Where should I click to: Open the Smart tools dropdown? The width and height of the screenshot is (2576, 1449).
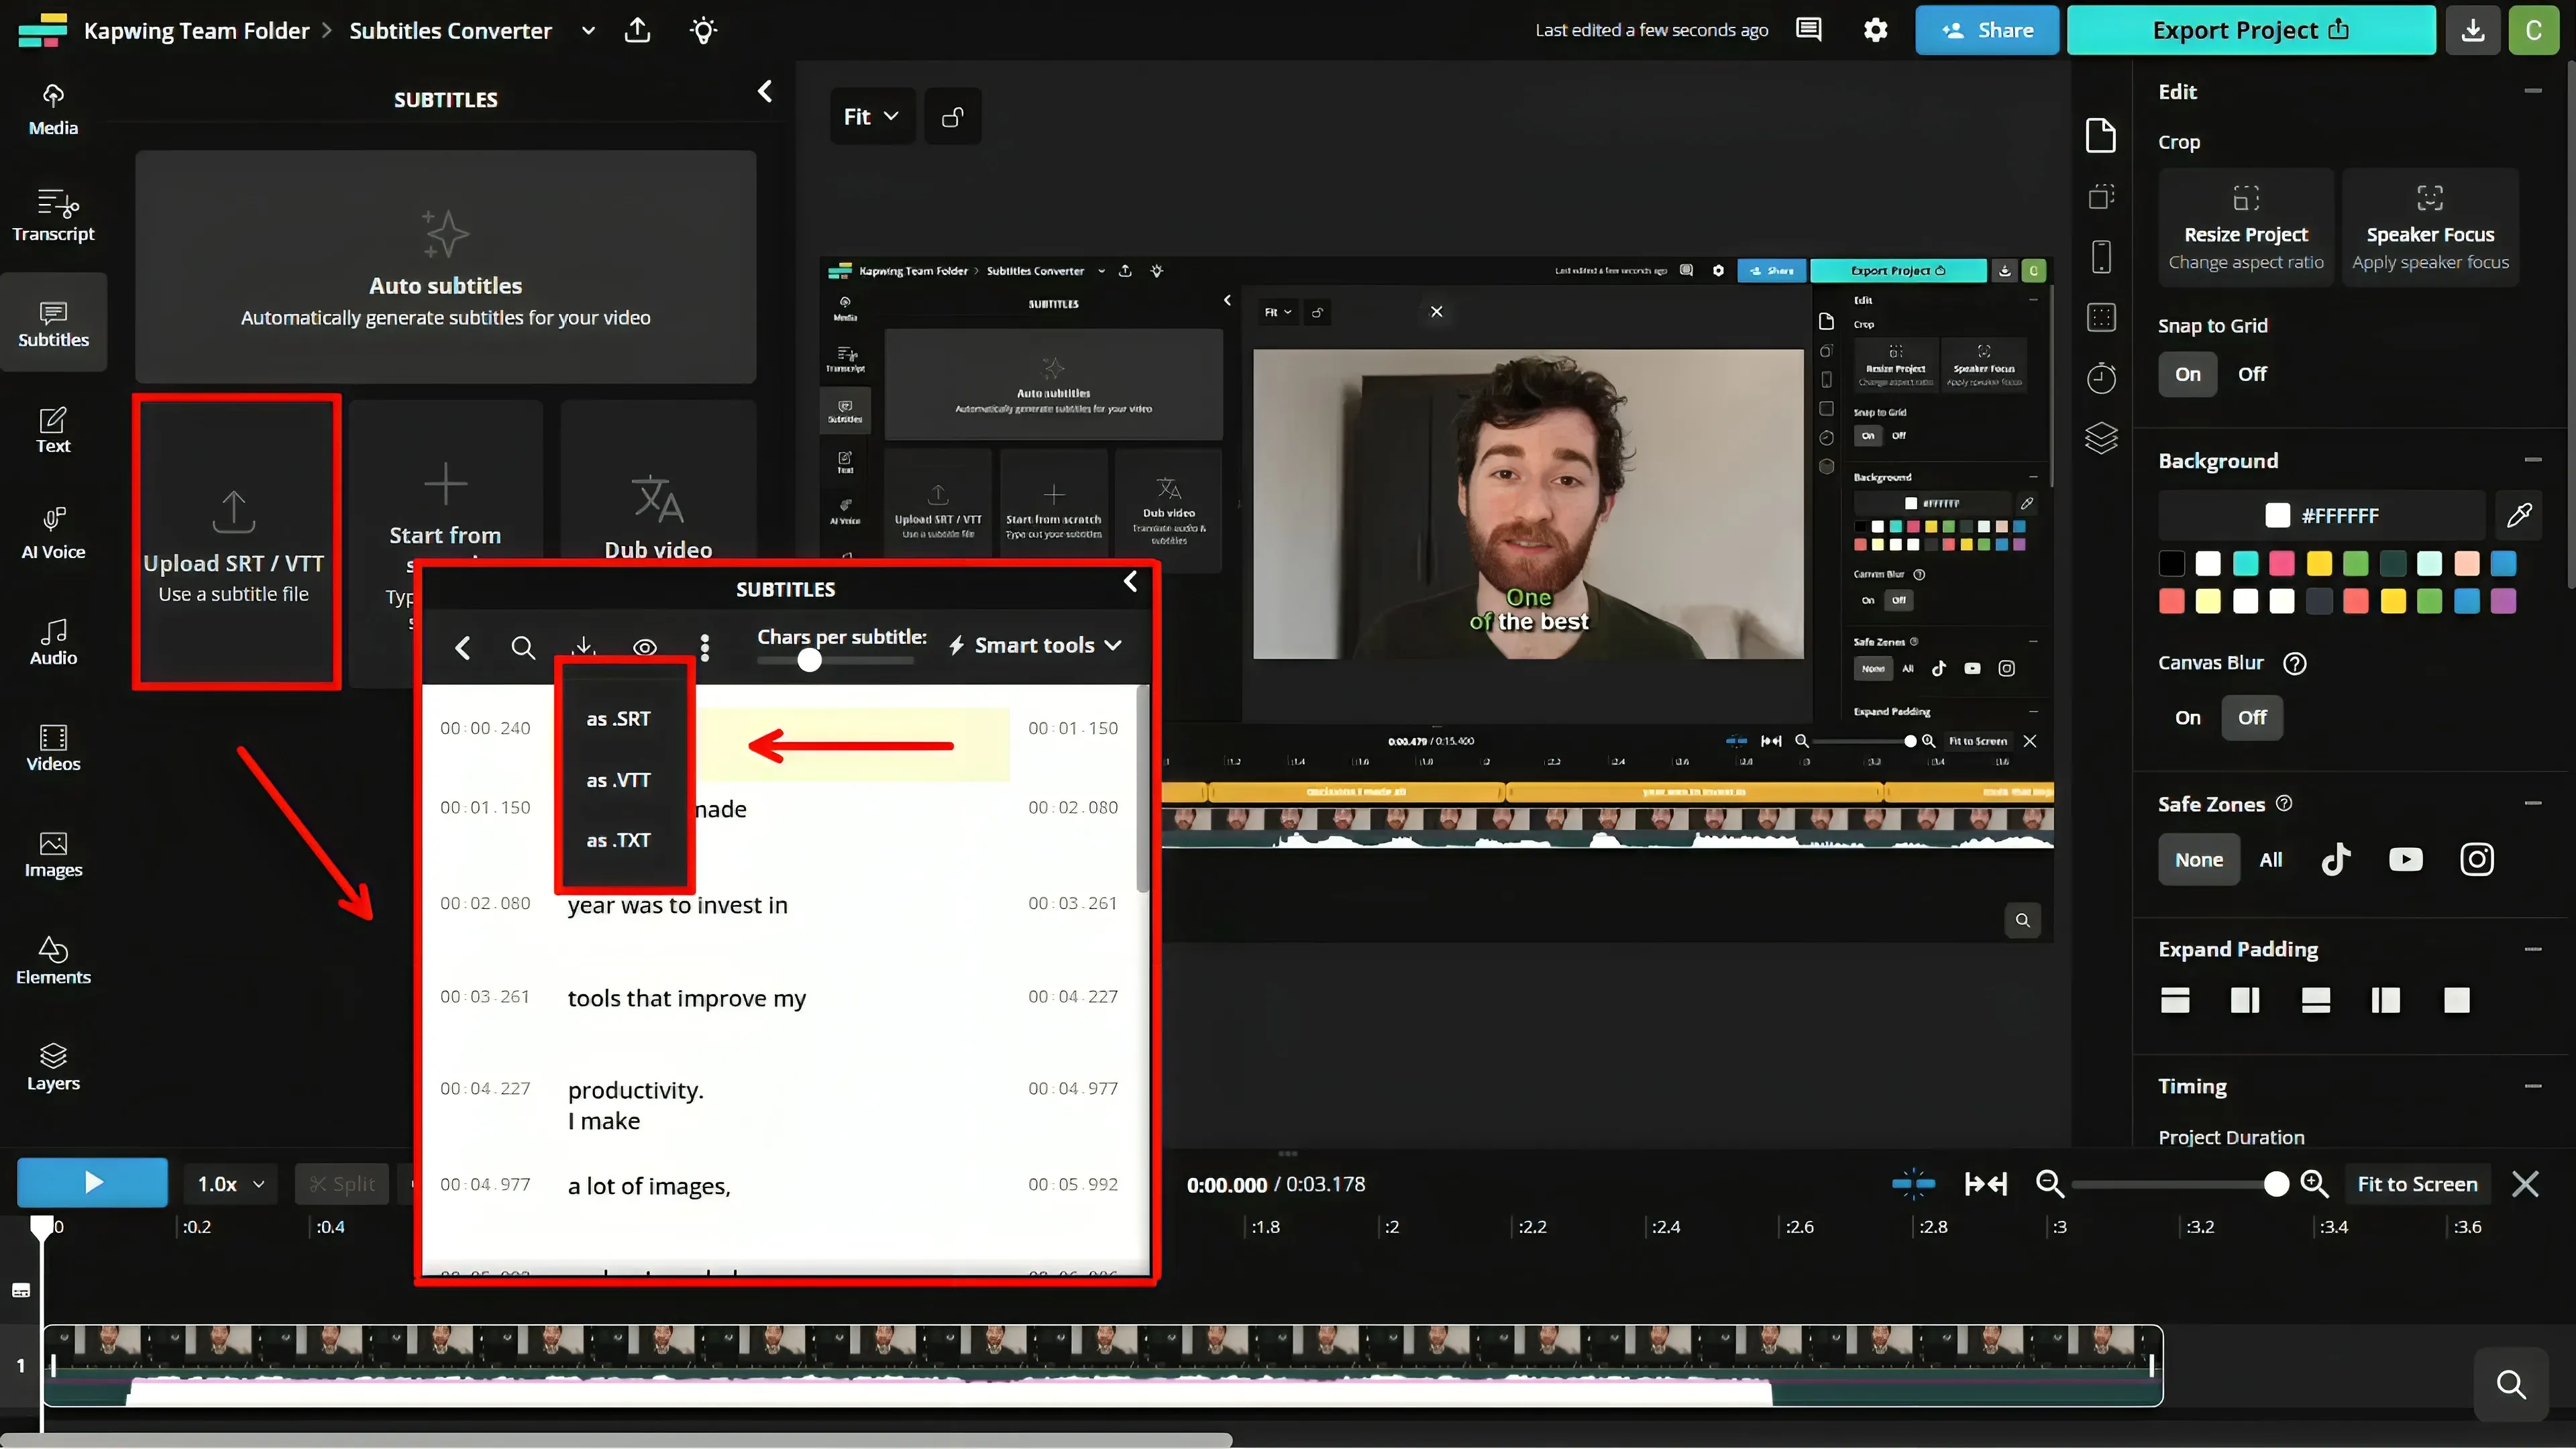[1035, 645]
